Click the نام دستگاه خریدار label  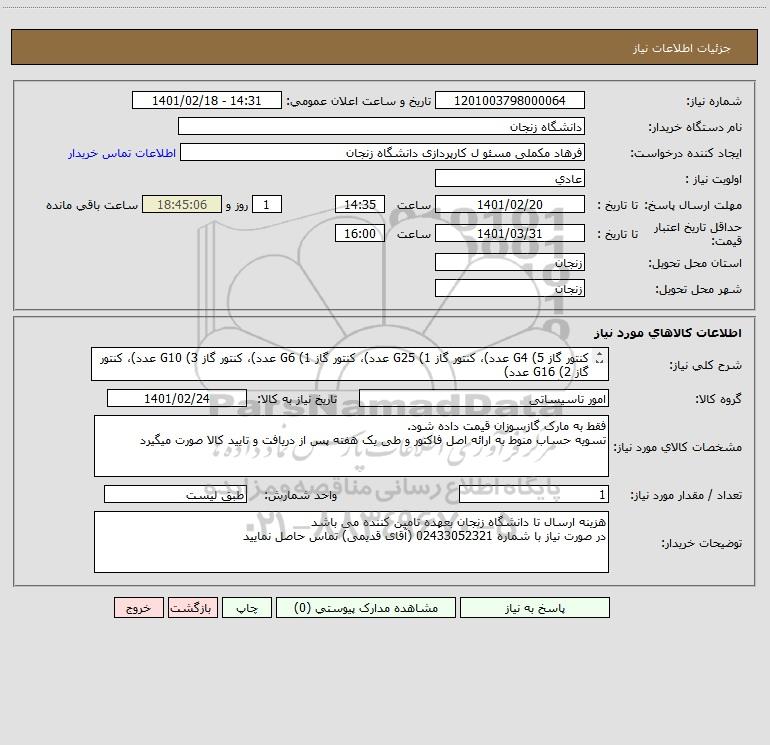click(x=695, y=128)
